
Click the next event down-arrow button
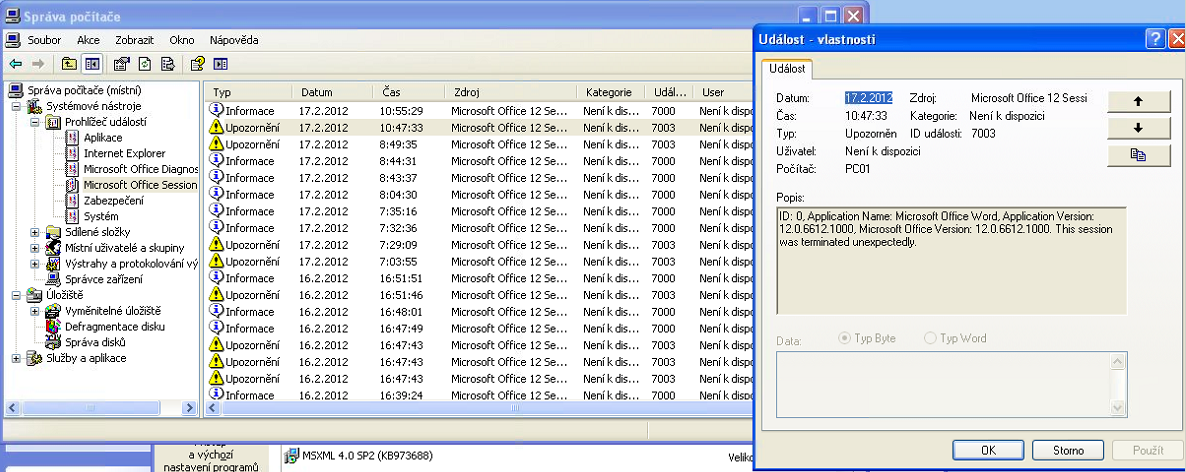pyautogui.click(x=1138, y=128)
